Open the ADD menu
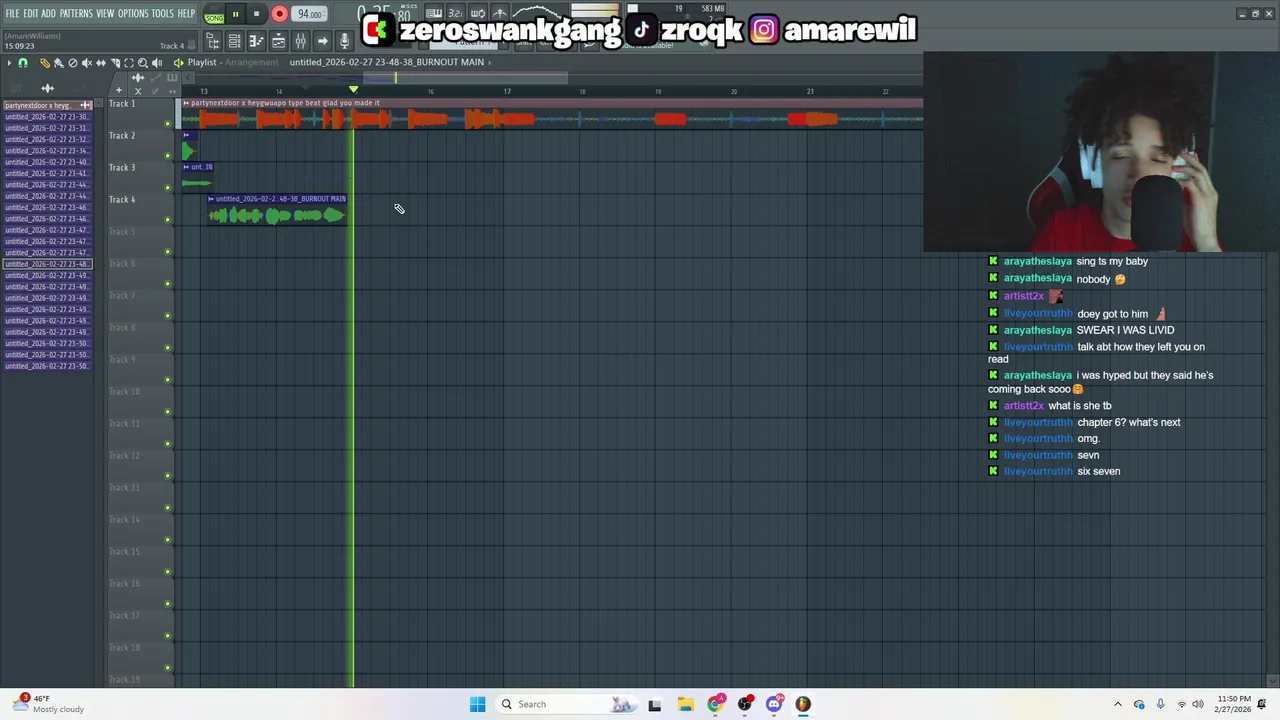The width and height of the screenshot is (1280, 720). pos(48,13)
